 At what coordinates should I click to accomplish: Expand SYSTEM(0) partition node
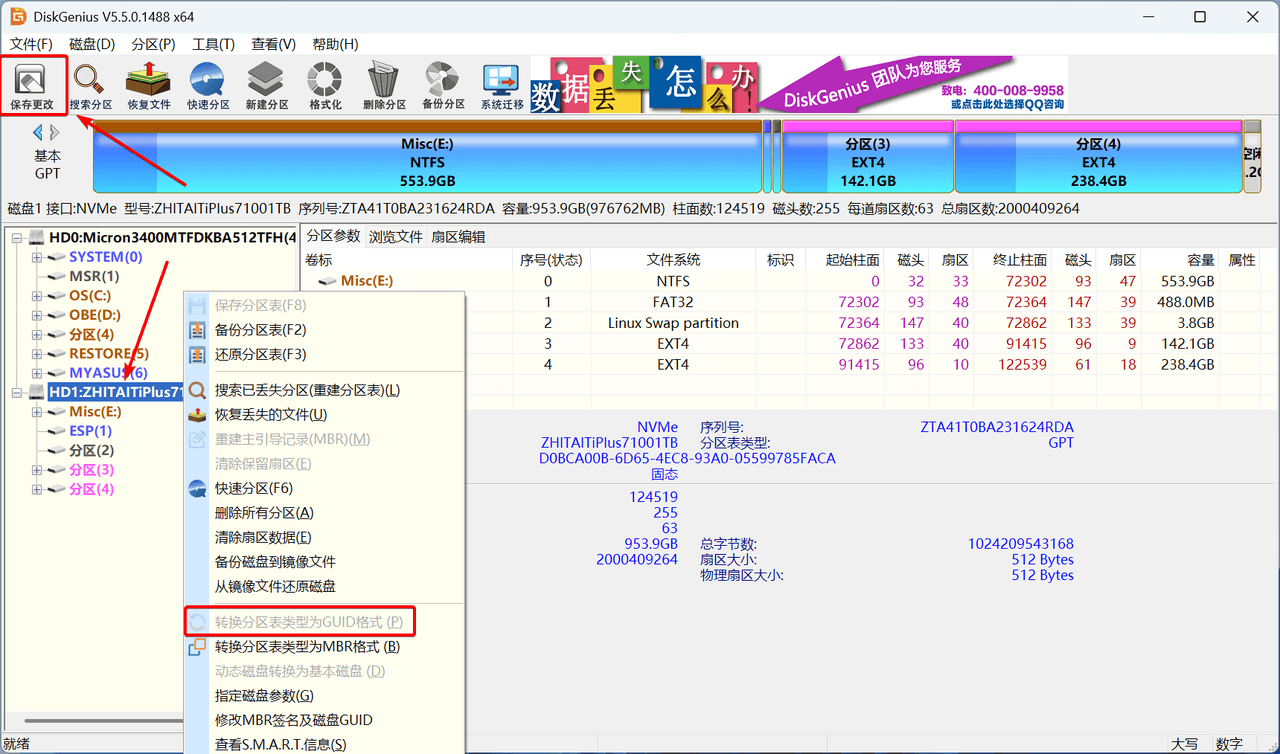(x=37, y=257)
